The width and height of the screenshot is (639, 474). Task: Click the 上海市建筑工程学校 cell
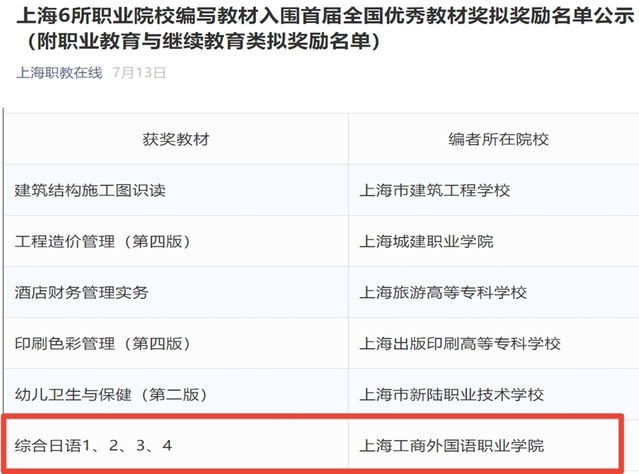pyautogui.click(x=436, y=191)
